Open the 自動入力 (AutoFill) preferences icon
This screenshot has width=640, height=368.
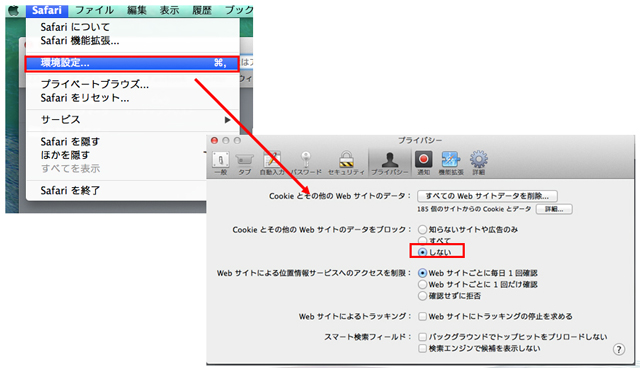(x=272, y=163)
